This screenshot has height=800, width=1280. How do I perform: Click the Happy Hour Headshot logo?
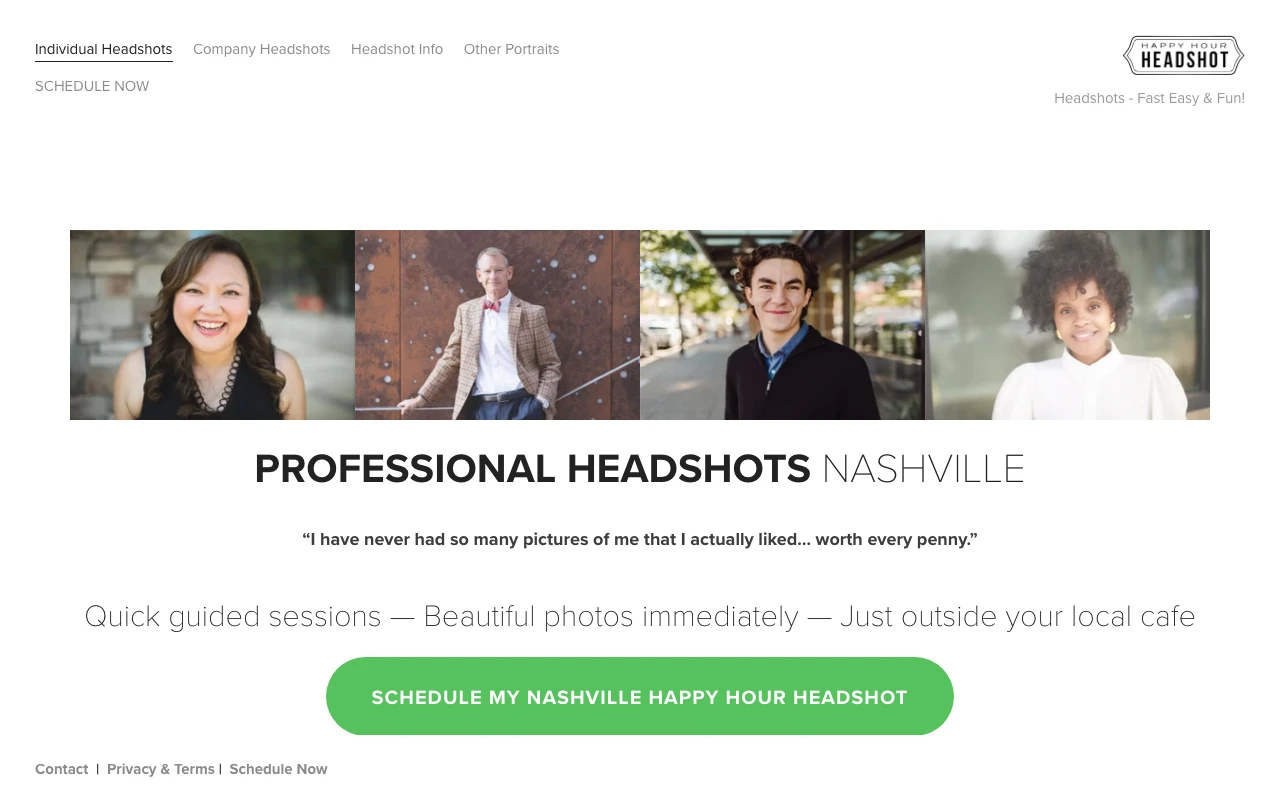(1183, 56)
